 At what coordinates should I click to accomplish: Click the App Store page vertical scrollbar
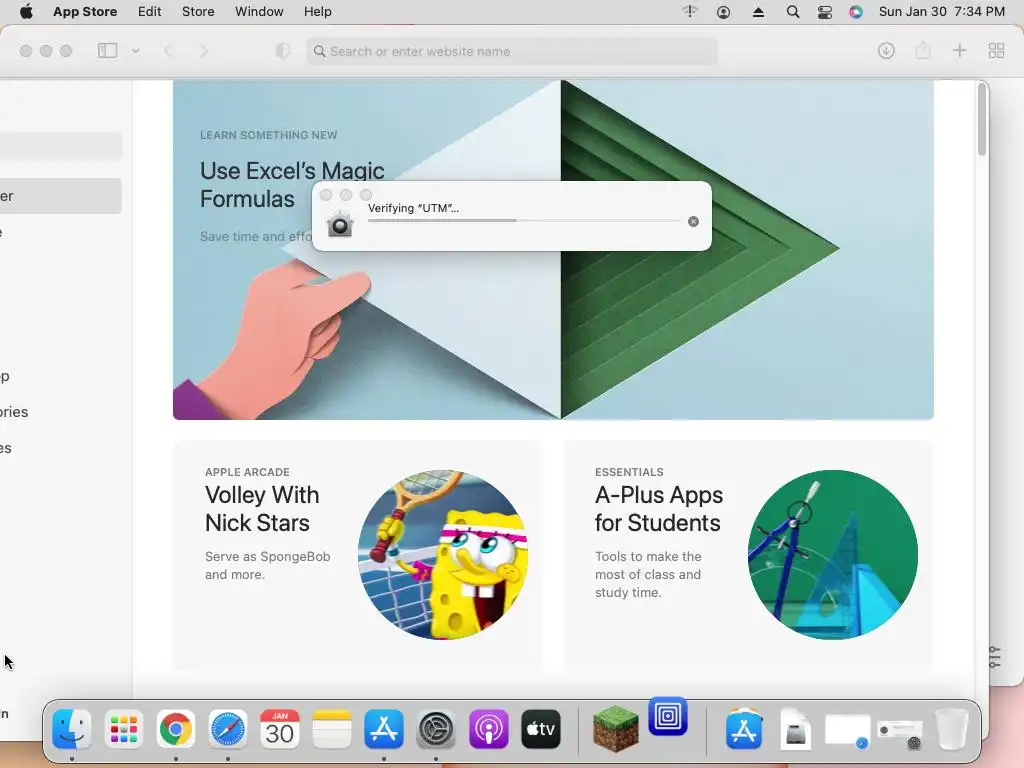pos(982,119)
